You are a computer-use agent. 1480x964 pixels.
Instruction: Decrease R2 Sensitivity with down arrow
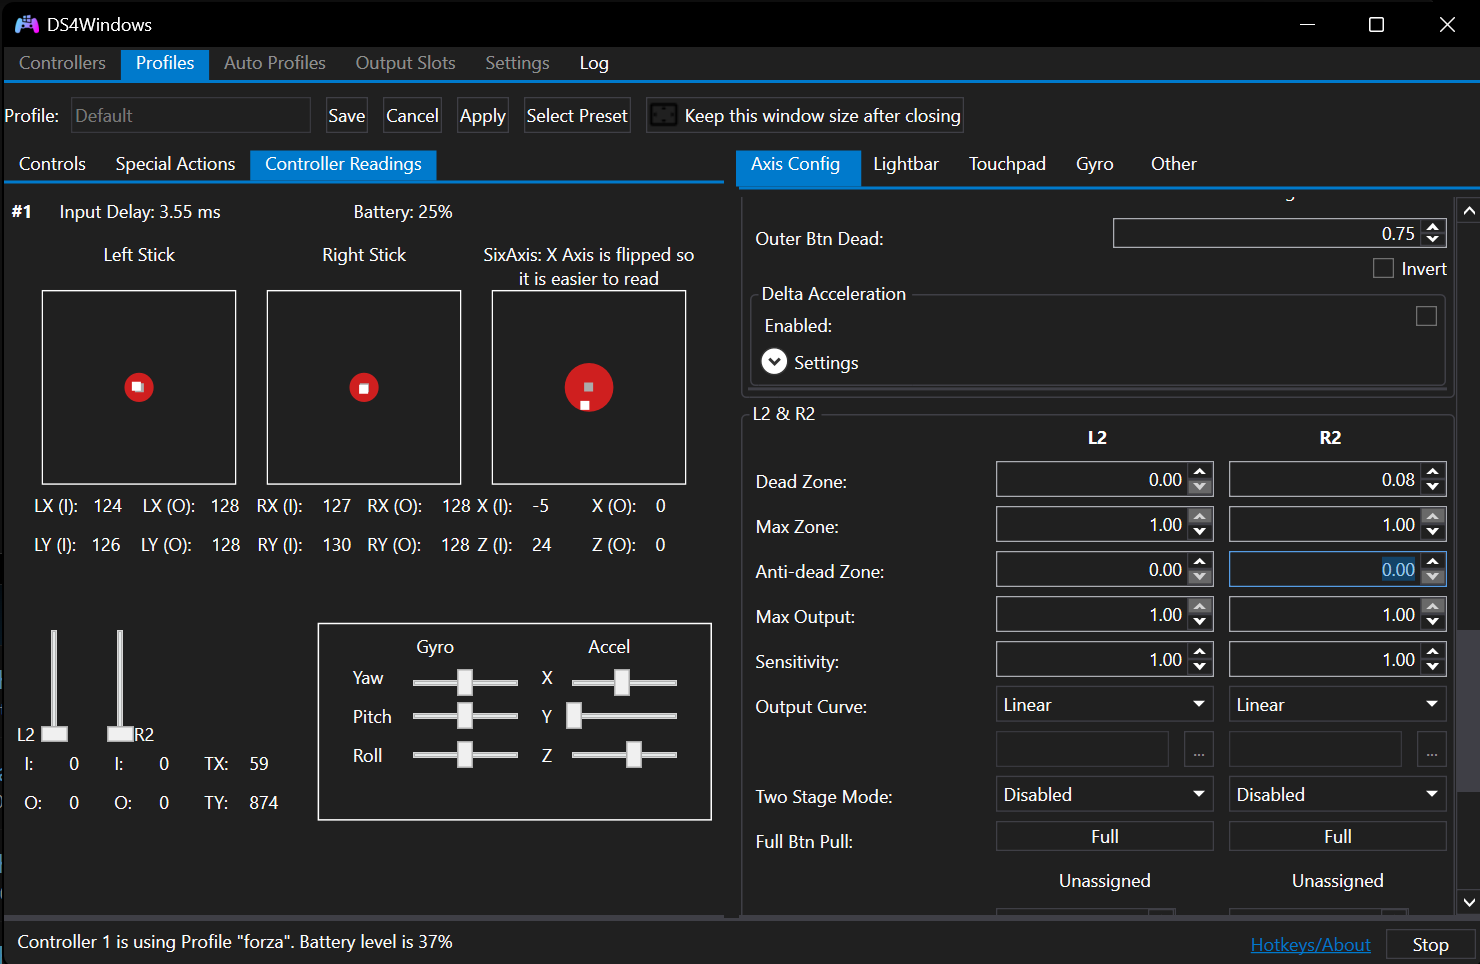coord(1433,668)
